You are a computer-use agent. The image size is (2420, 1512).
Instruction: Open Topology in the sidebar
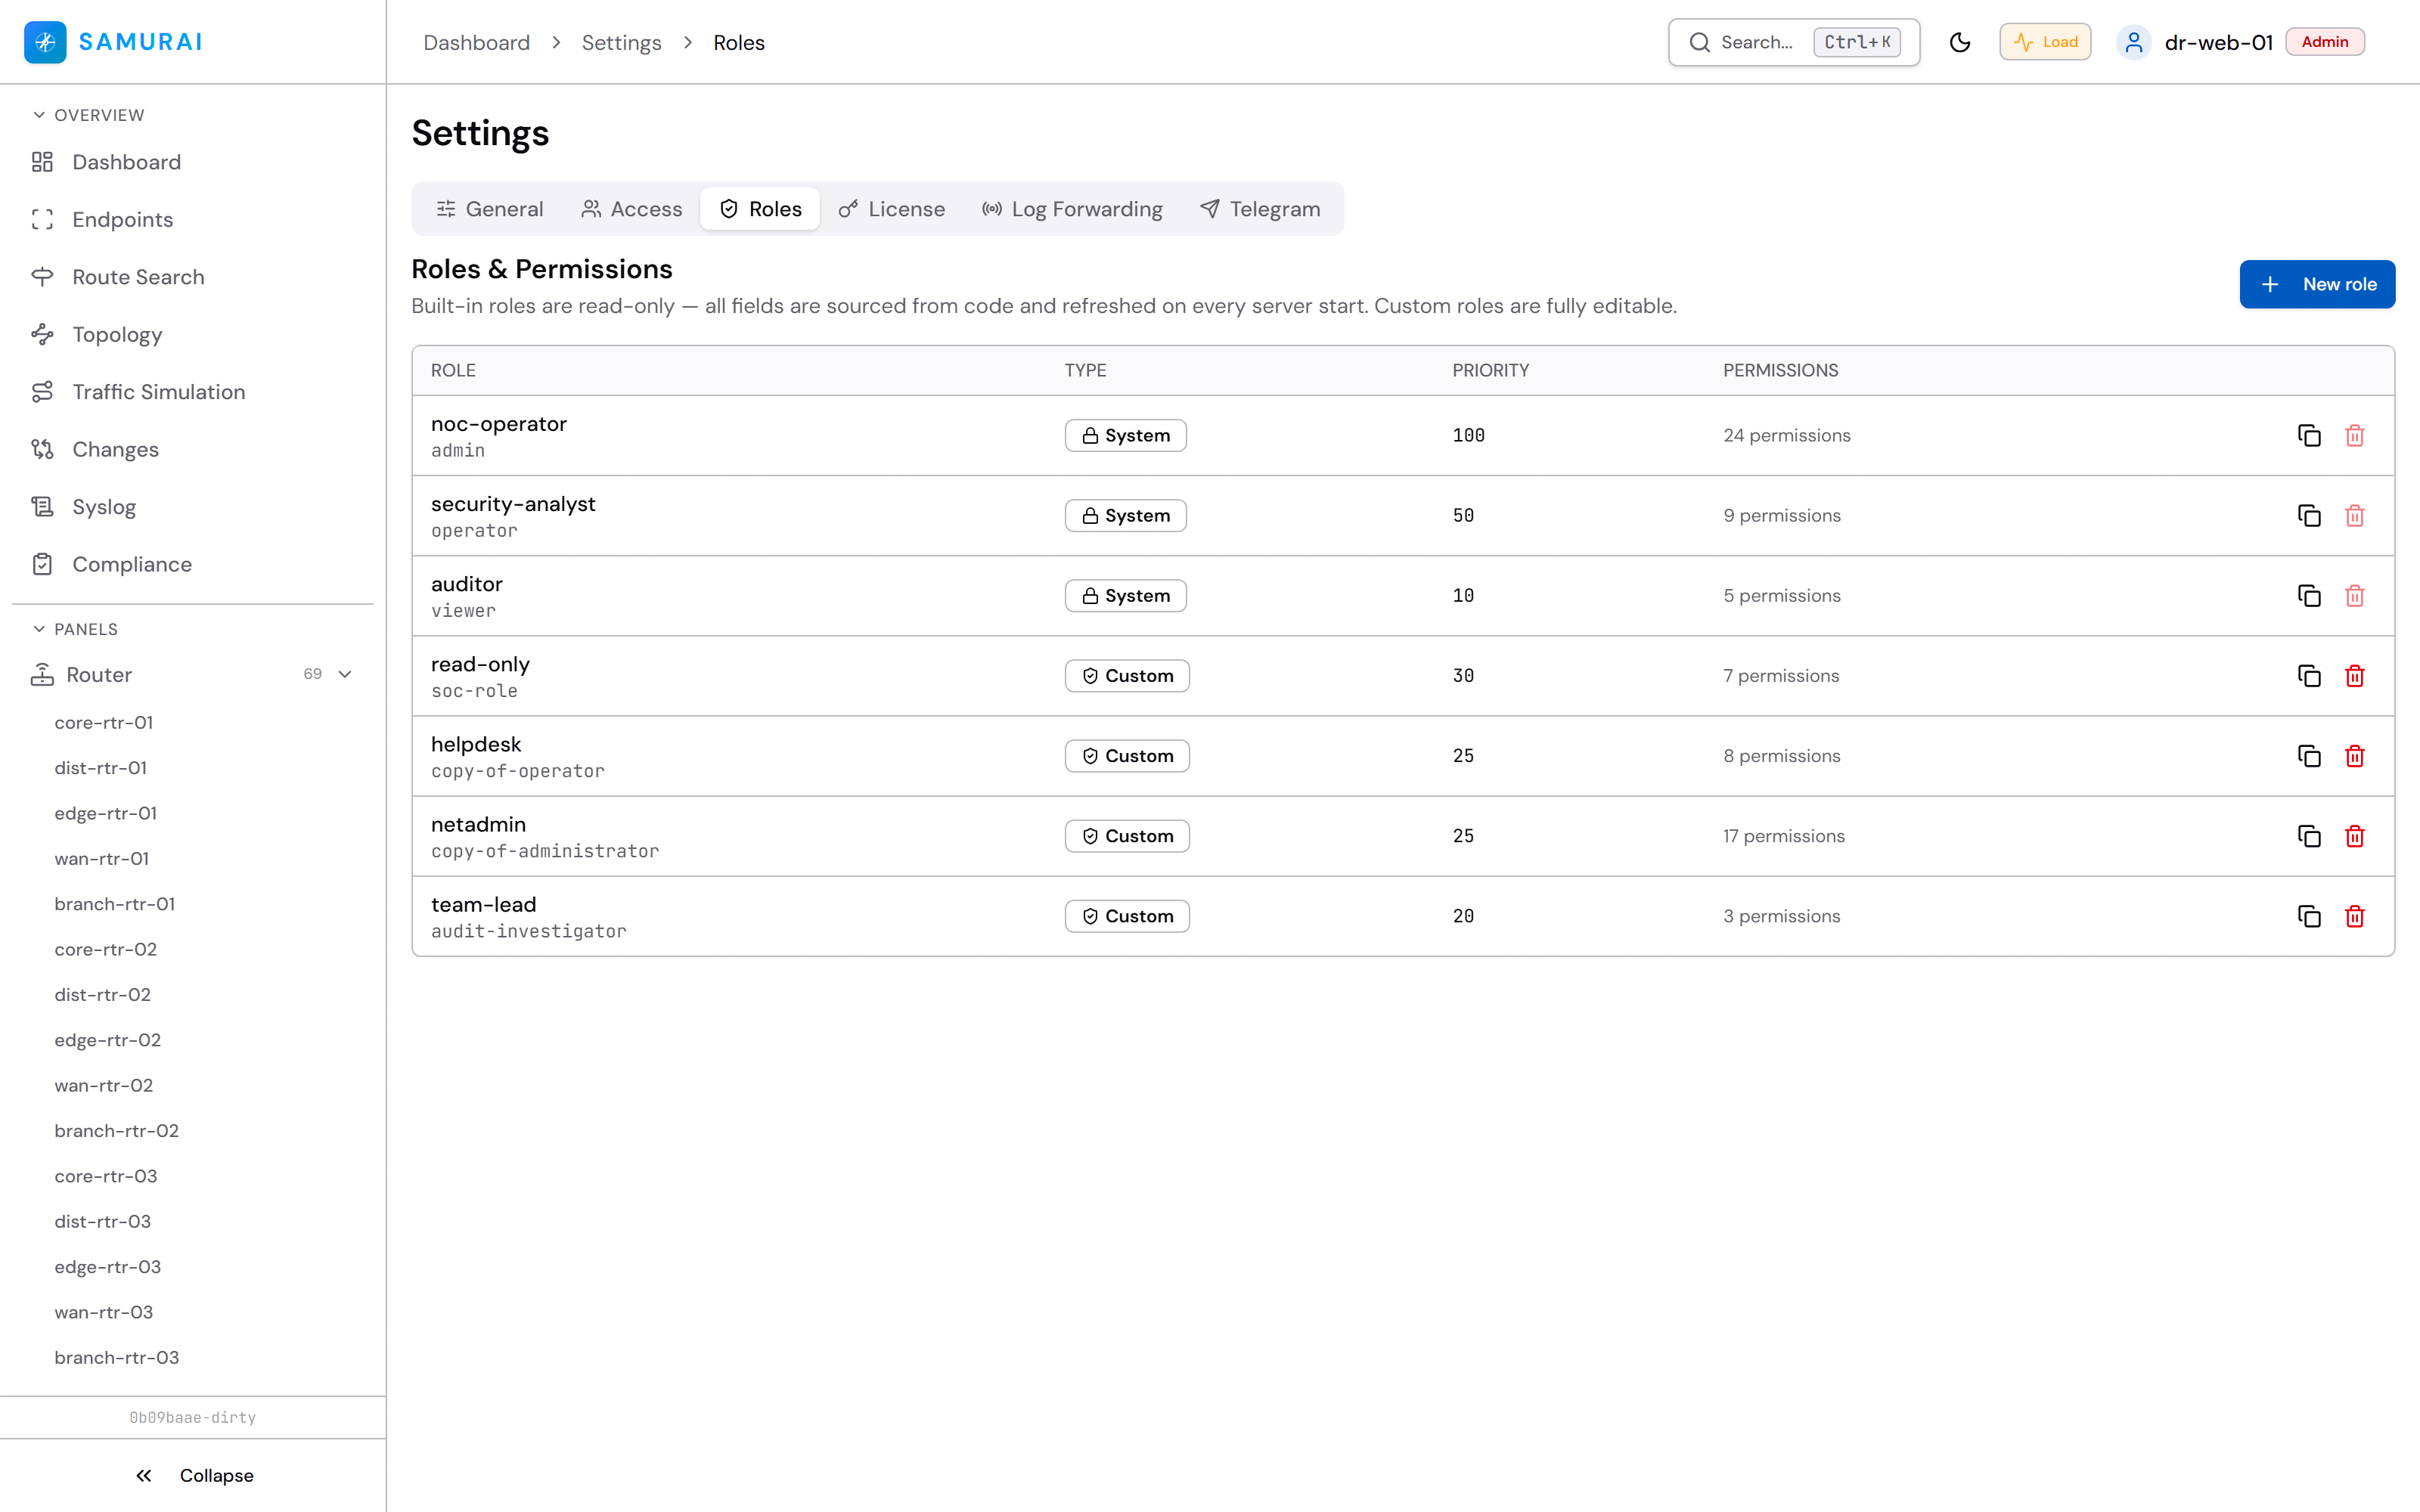click(x=117, y=334)
